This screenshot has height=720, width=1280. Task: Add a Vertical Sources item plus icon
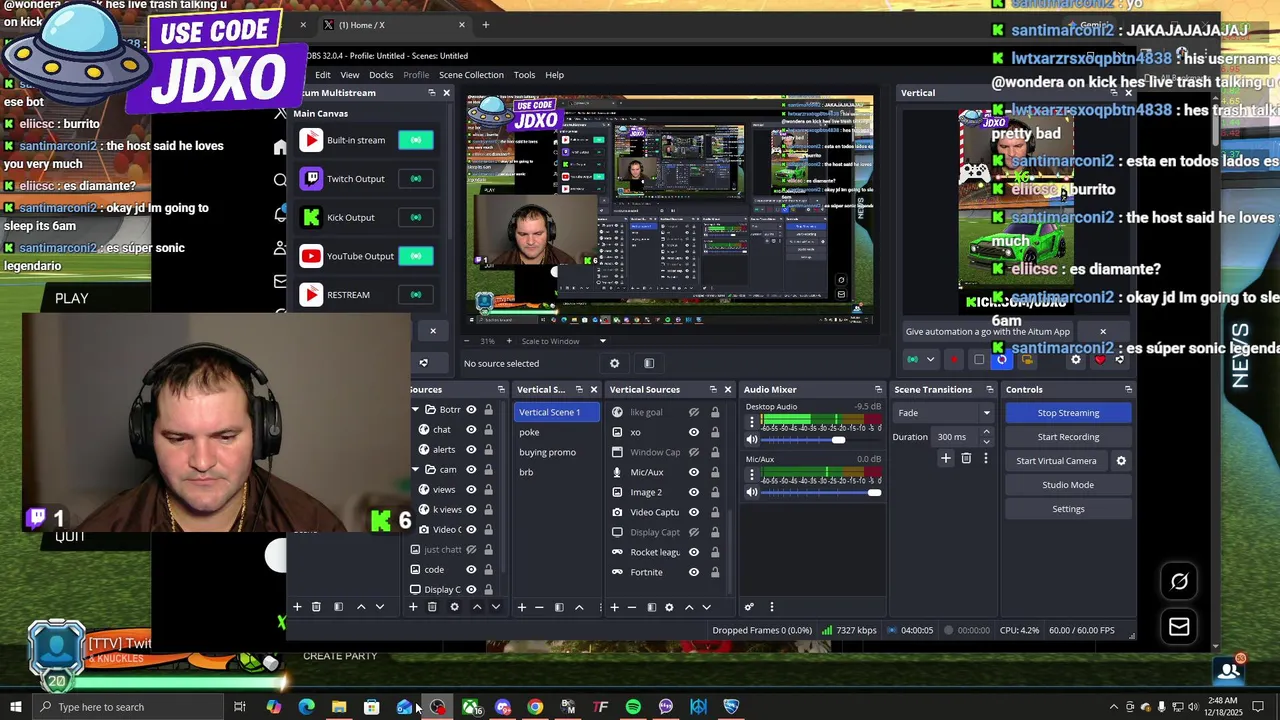614,607
